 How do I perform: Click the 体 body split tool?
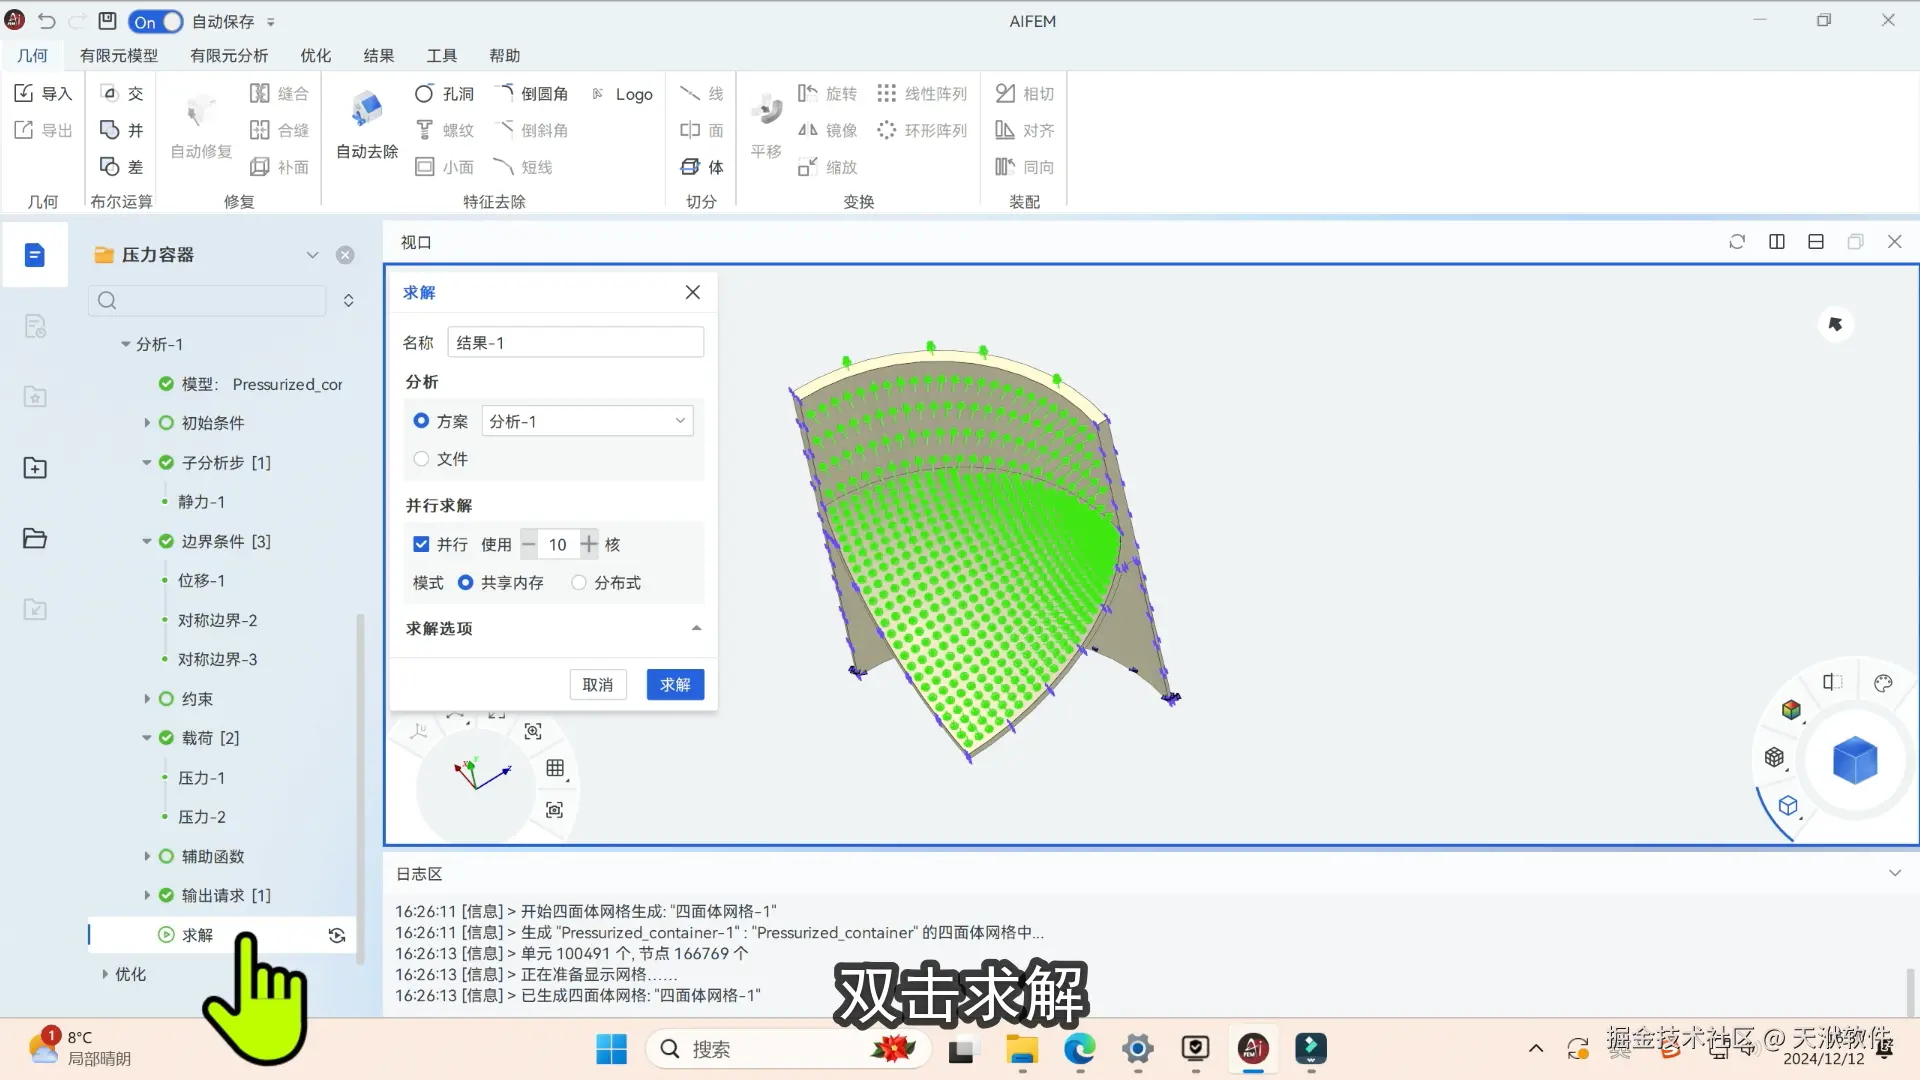pyautogui.click(x=702, y=167)
